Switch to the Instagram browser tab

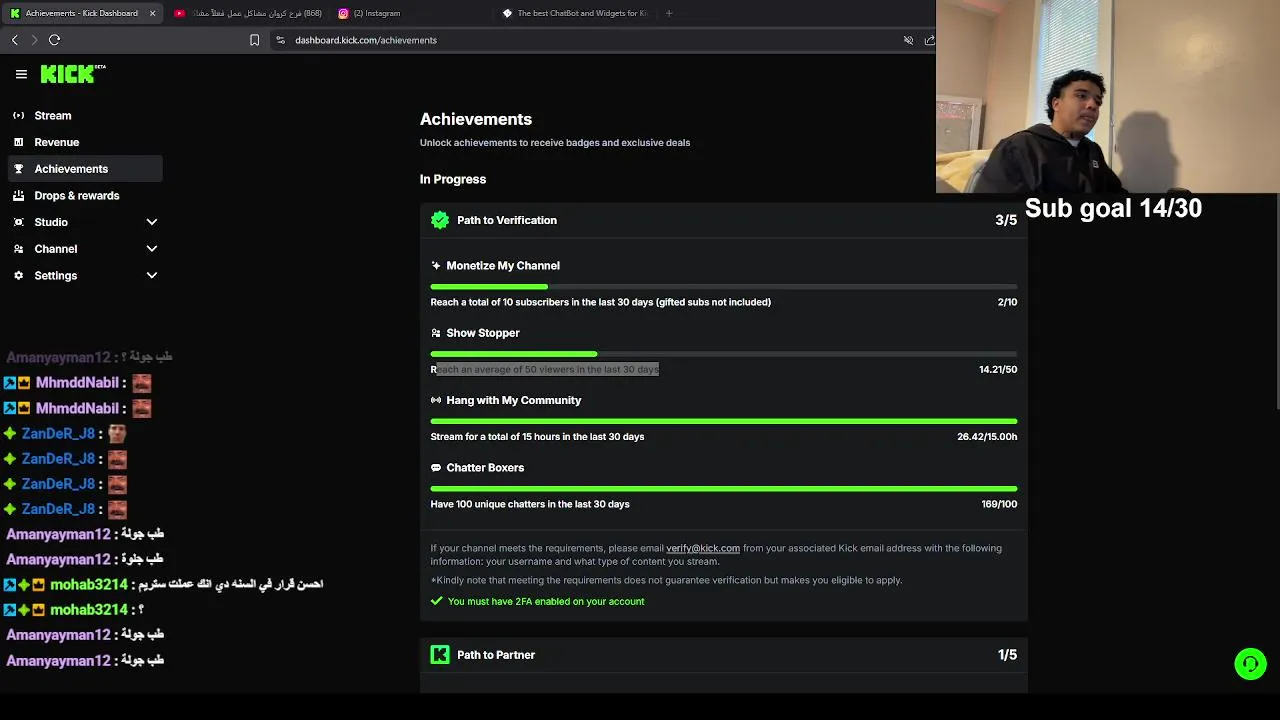412,13
